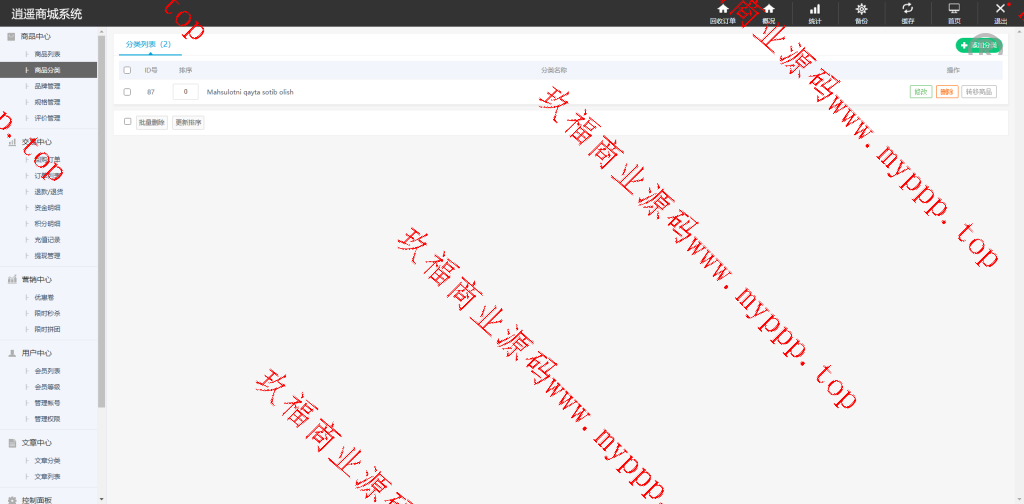Open the 统计 statistics bar chart icon
Screen dimensions: 1024x504
click(x=814, y=13)
